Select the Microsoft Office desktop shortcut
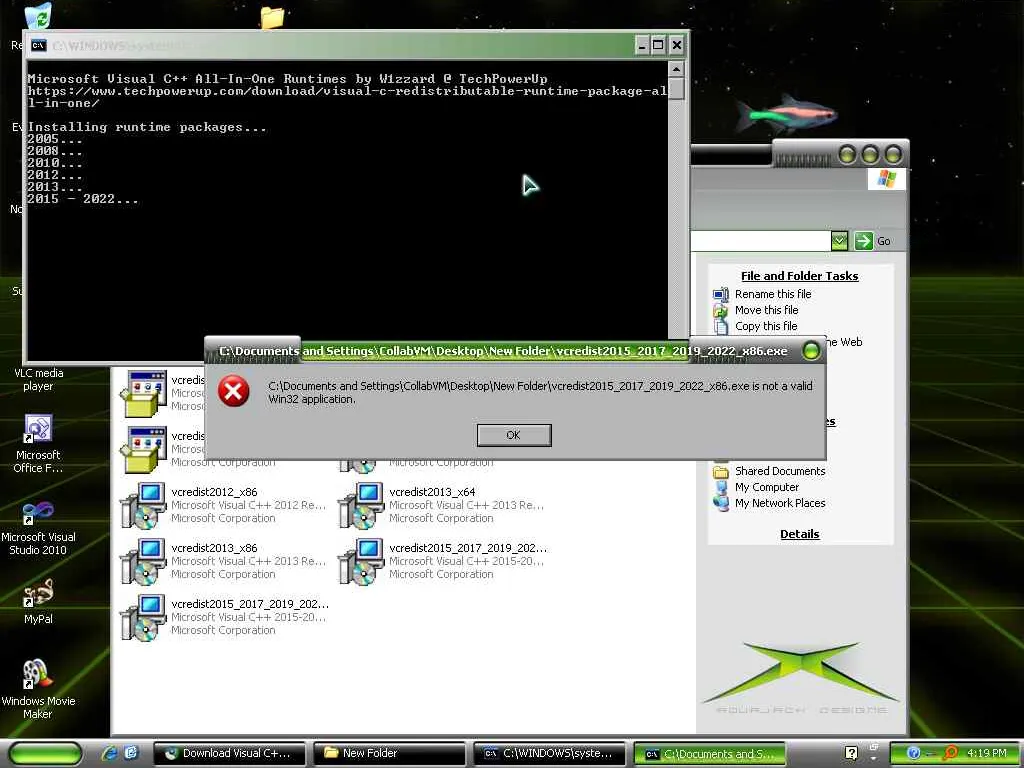The height and width of the screenshot is (768, 1024). click(38, 443)
